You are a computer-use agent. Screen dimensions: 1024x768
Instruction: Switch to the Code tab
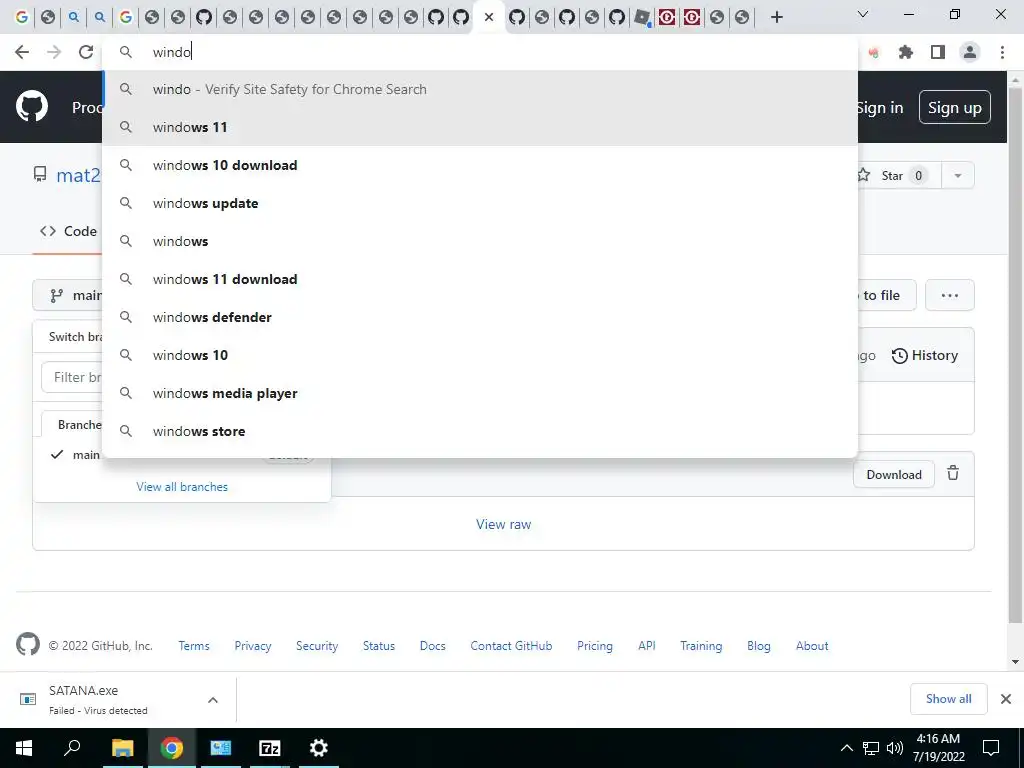pos(69,231)
